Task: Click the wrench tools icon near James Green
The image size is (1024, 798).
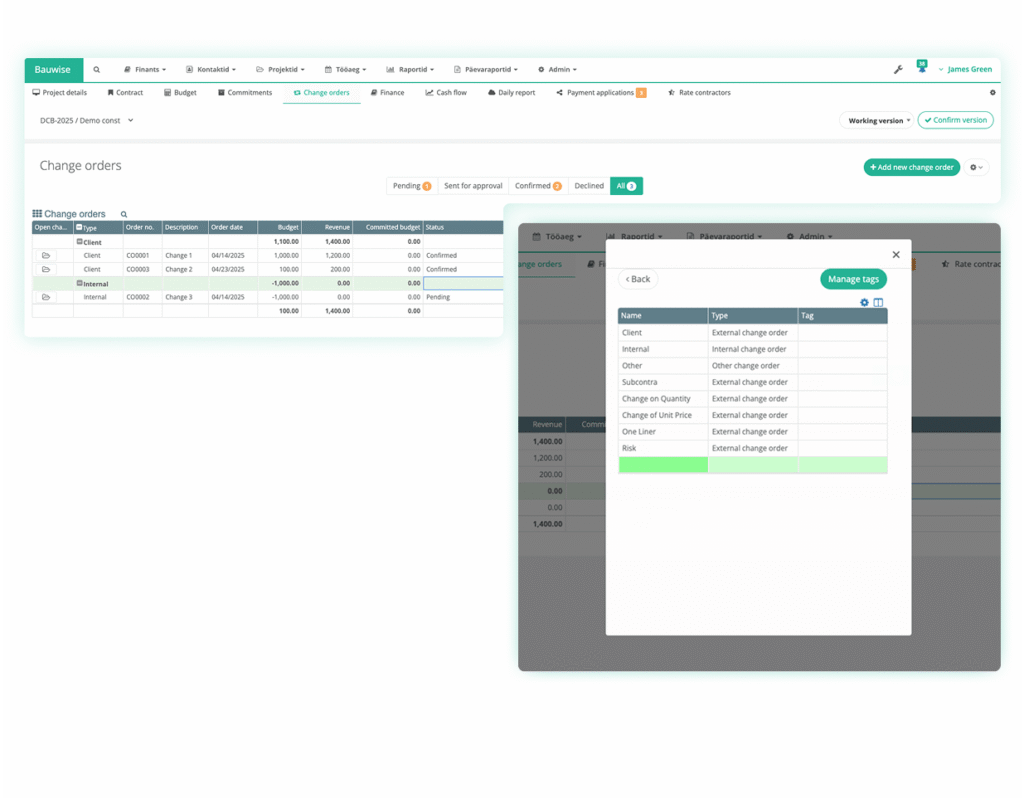Action: click(x=898, y=69)
